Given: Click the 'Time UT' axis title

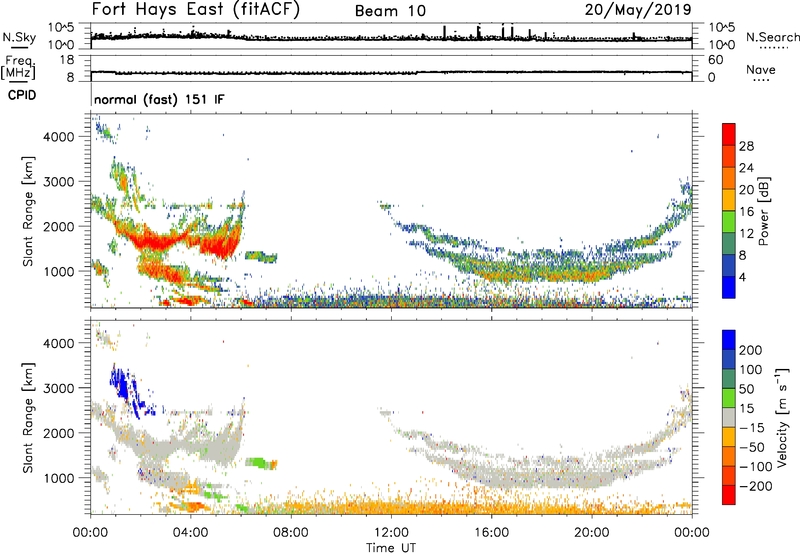Looking at the screenshot, I should coord(391,548).
